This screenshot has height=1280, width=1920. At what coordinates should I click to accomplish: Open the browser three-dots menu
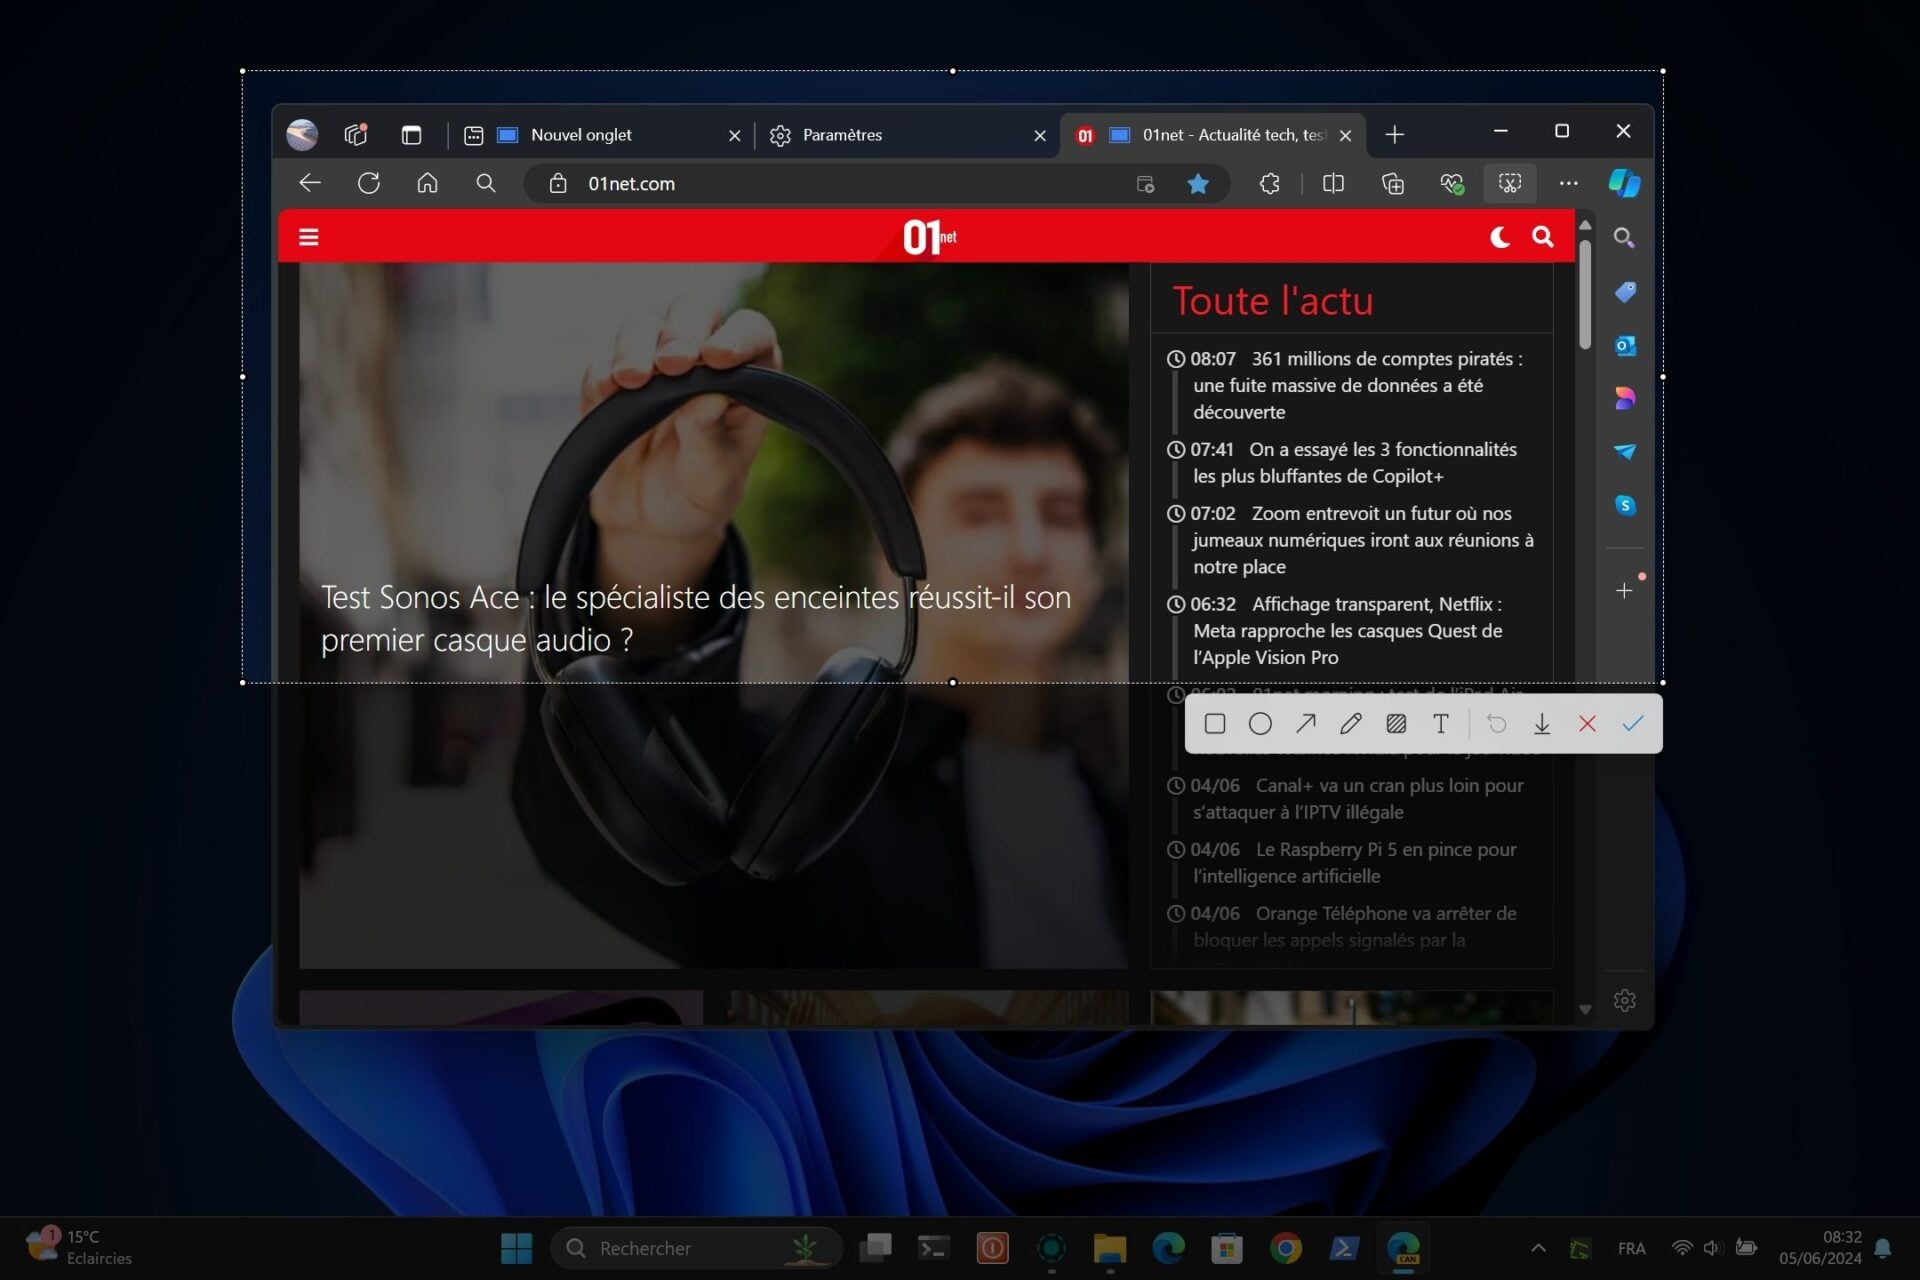1568,184
